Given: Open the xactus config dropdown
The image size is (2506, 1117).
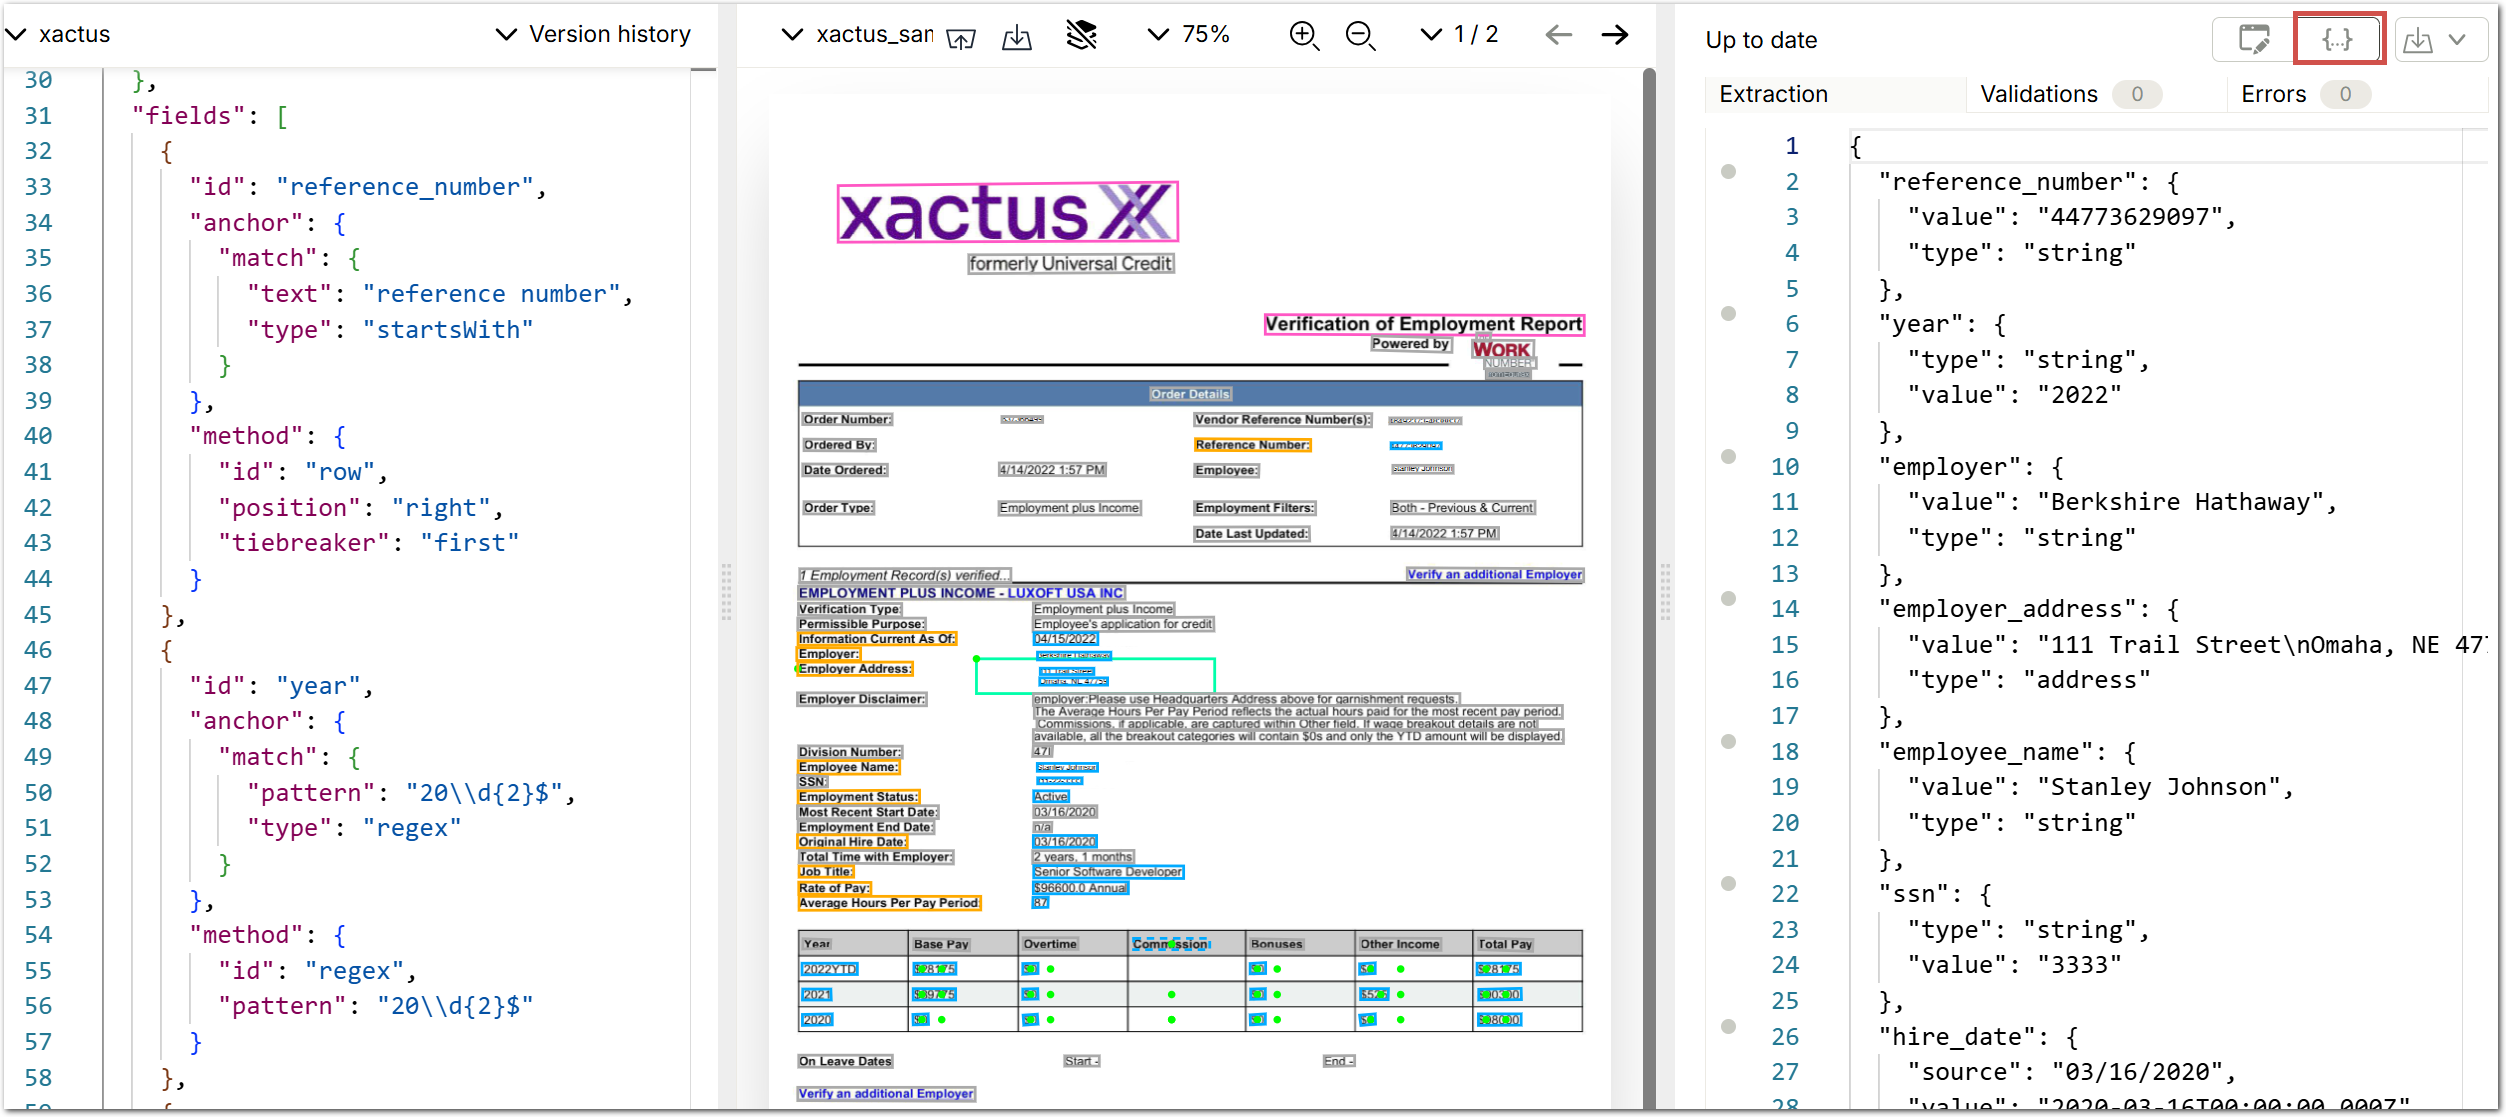Looking at the screenshot, I should point(58,34).
